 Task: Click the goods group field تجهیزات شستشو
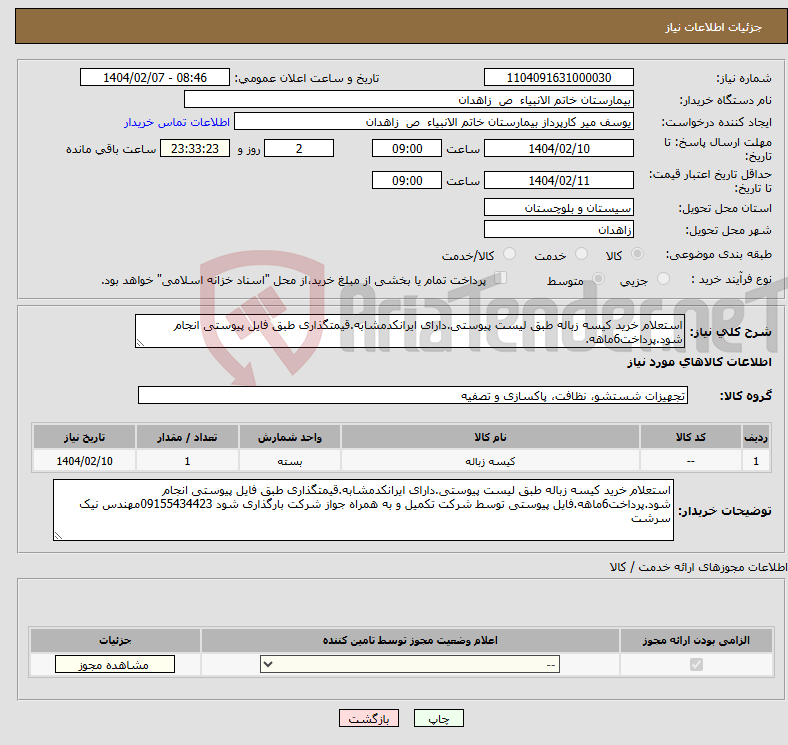(413, 395)
